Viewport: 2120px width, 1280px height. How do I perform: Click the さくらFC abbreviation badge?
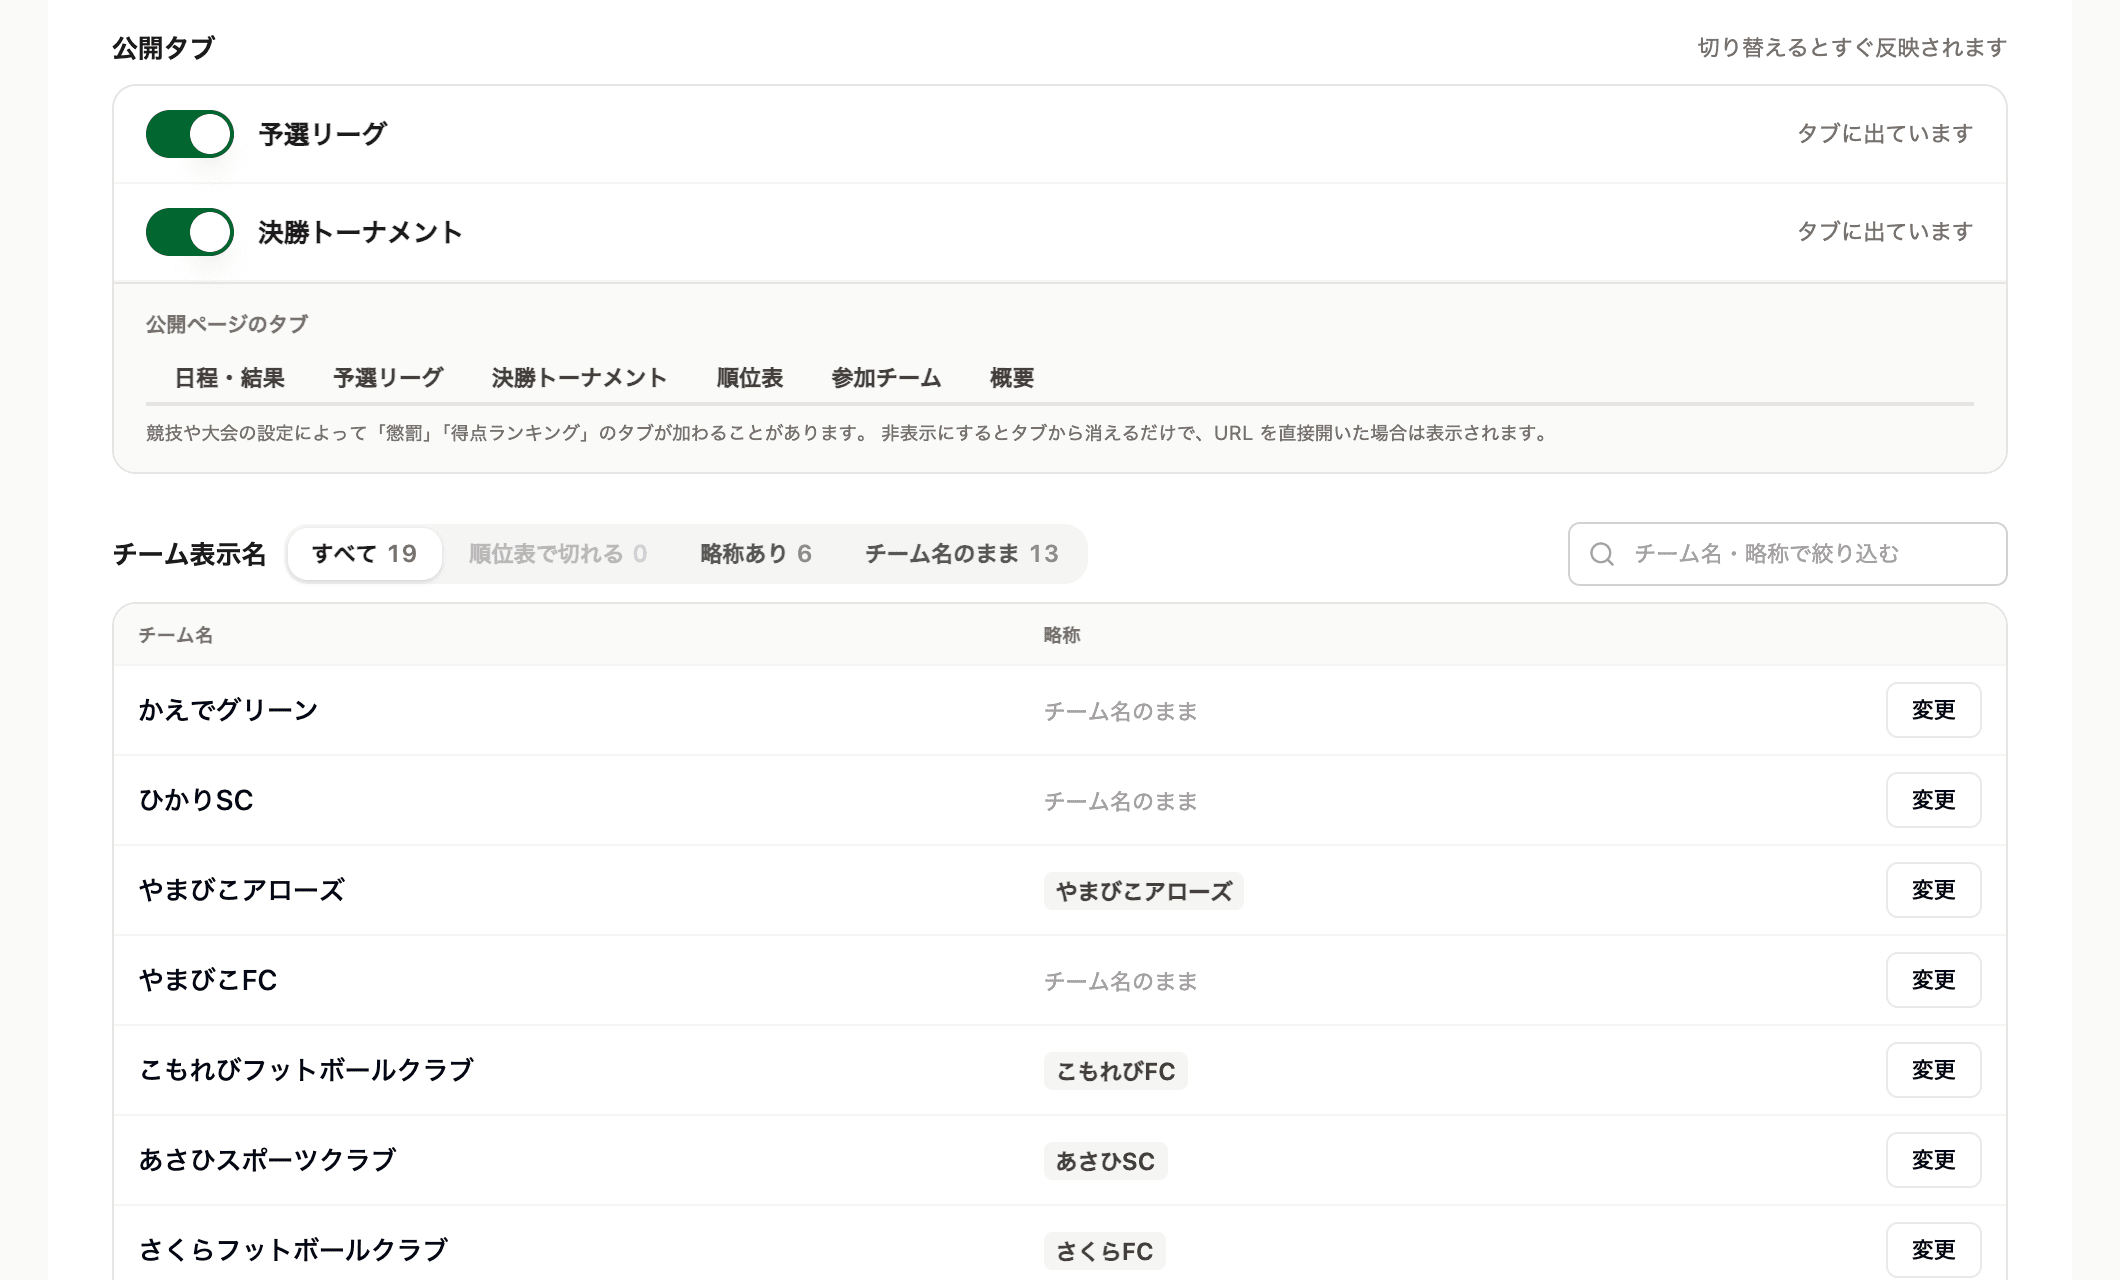[1105, 1251]
